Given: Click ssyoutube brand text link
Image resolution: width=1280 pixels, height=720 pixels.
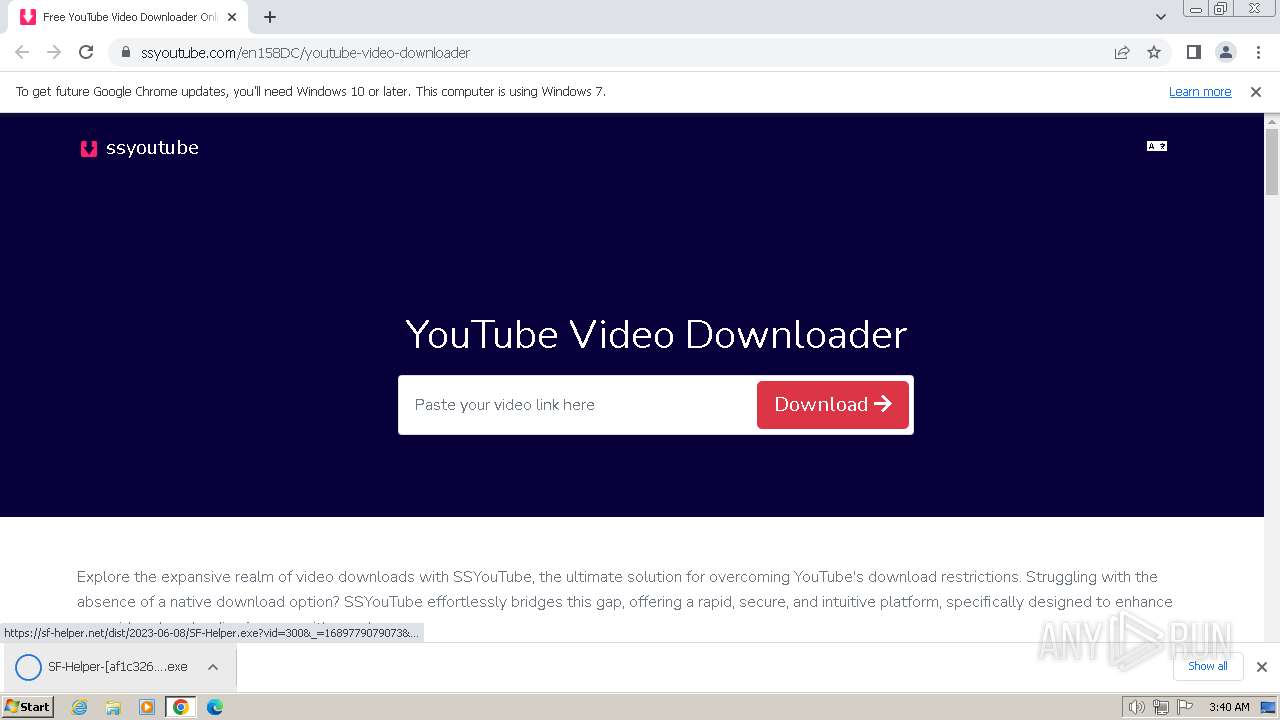Looking at the screenshot, I should pyautogui.click(x=152, y=148).
